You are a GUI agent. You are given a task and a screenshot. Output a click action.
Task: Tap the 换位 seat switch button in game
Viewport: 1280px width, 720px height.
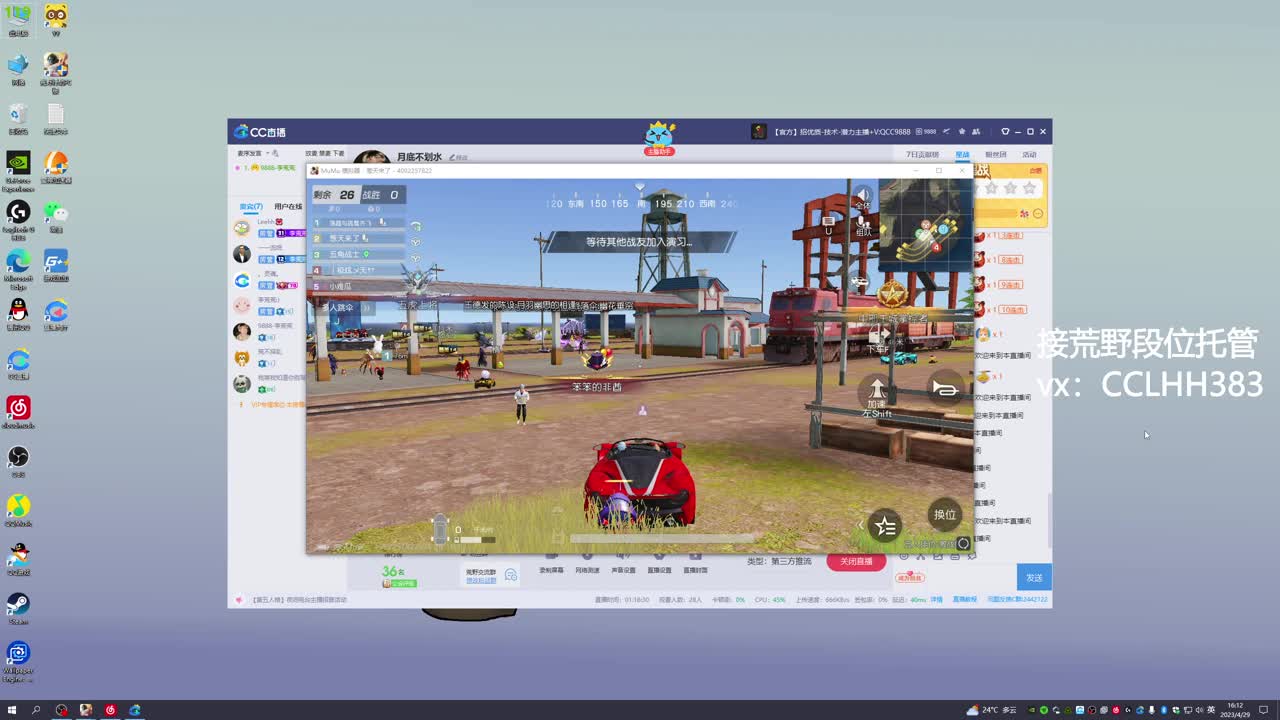[945, 515]
